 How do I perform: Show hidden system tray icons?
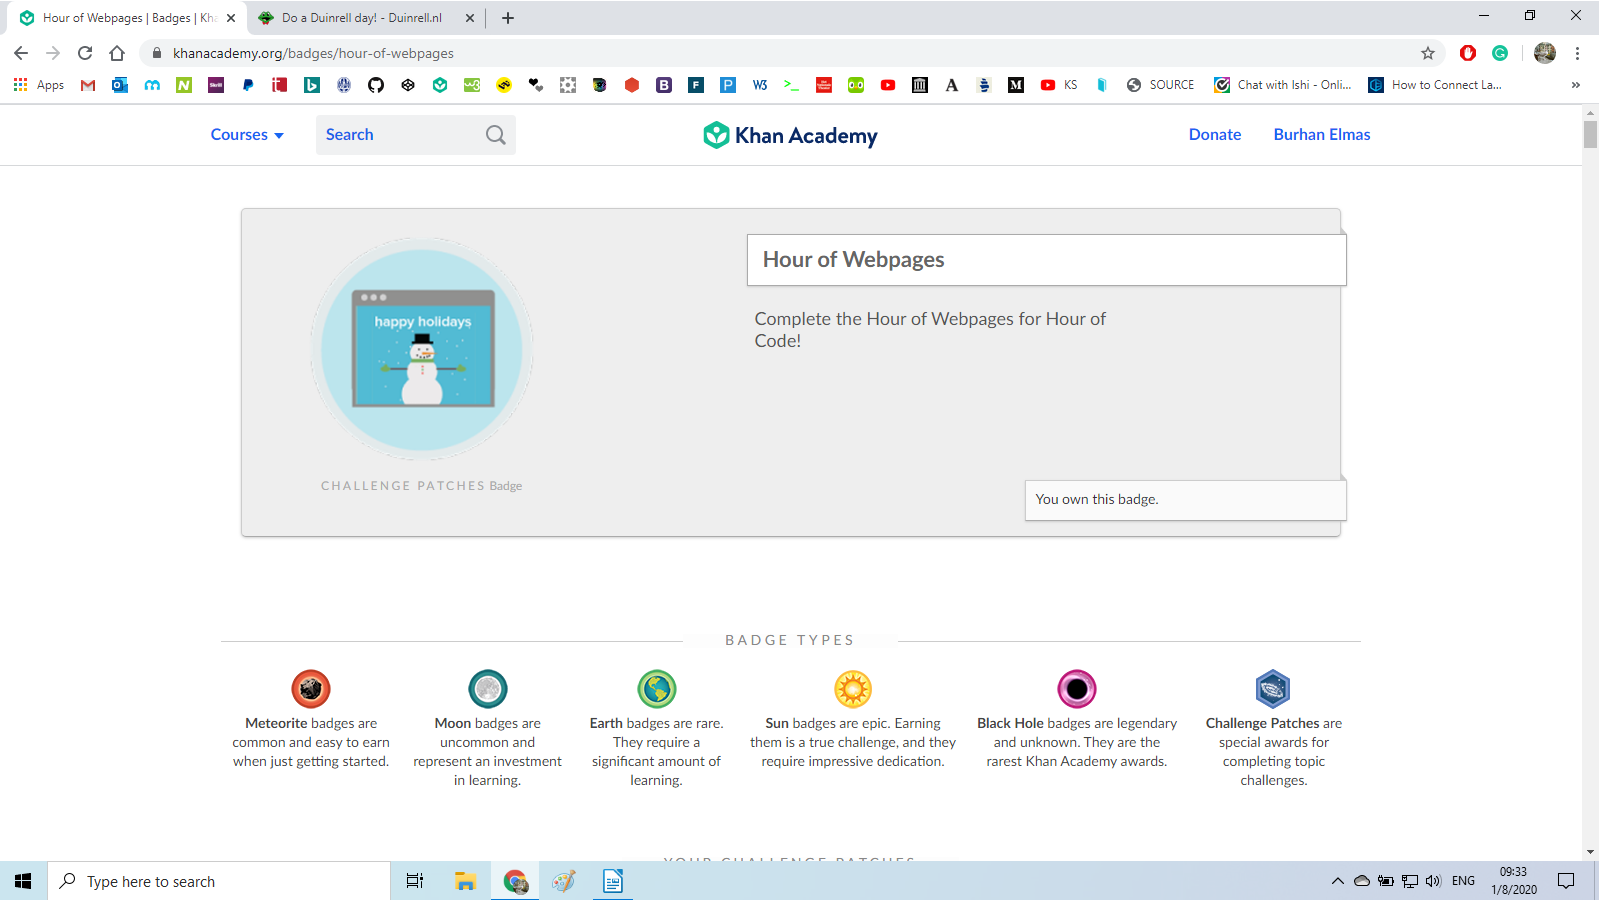click(1338, 881)
